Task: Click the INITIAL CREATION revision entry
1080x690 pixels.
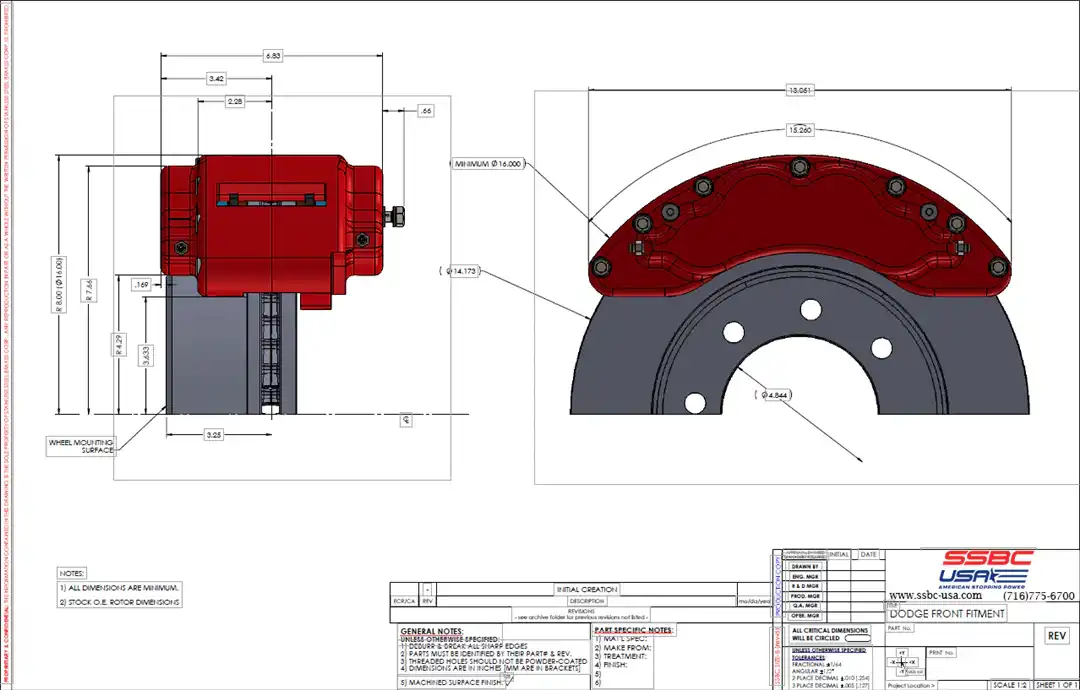Action: tap(587, 590)
